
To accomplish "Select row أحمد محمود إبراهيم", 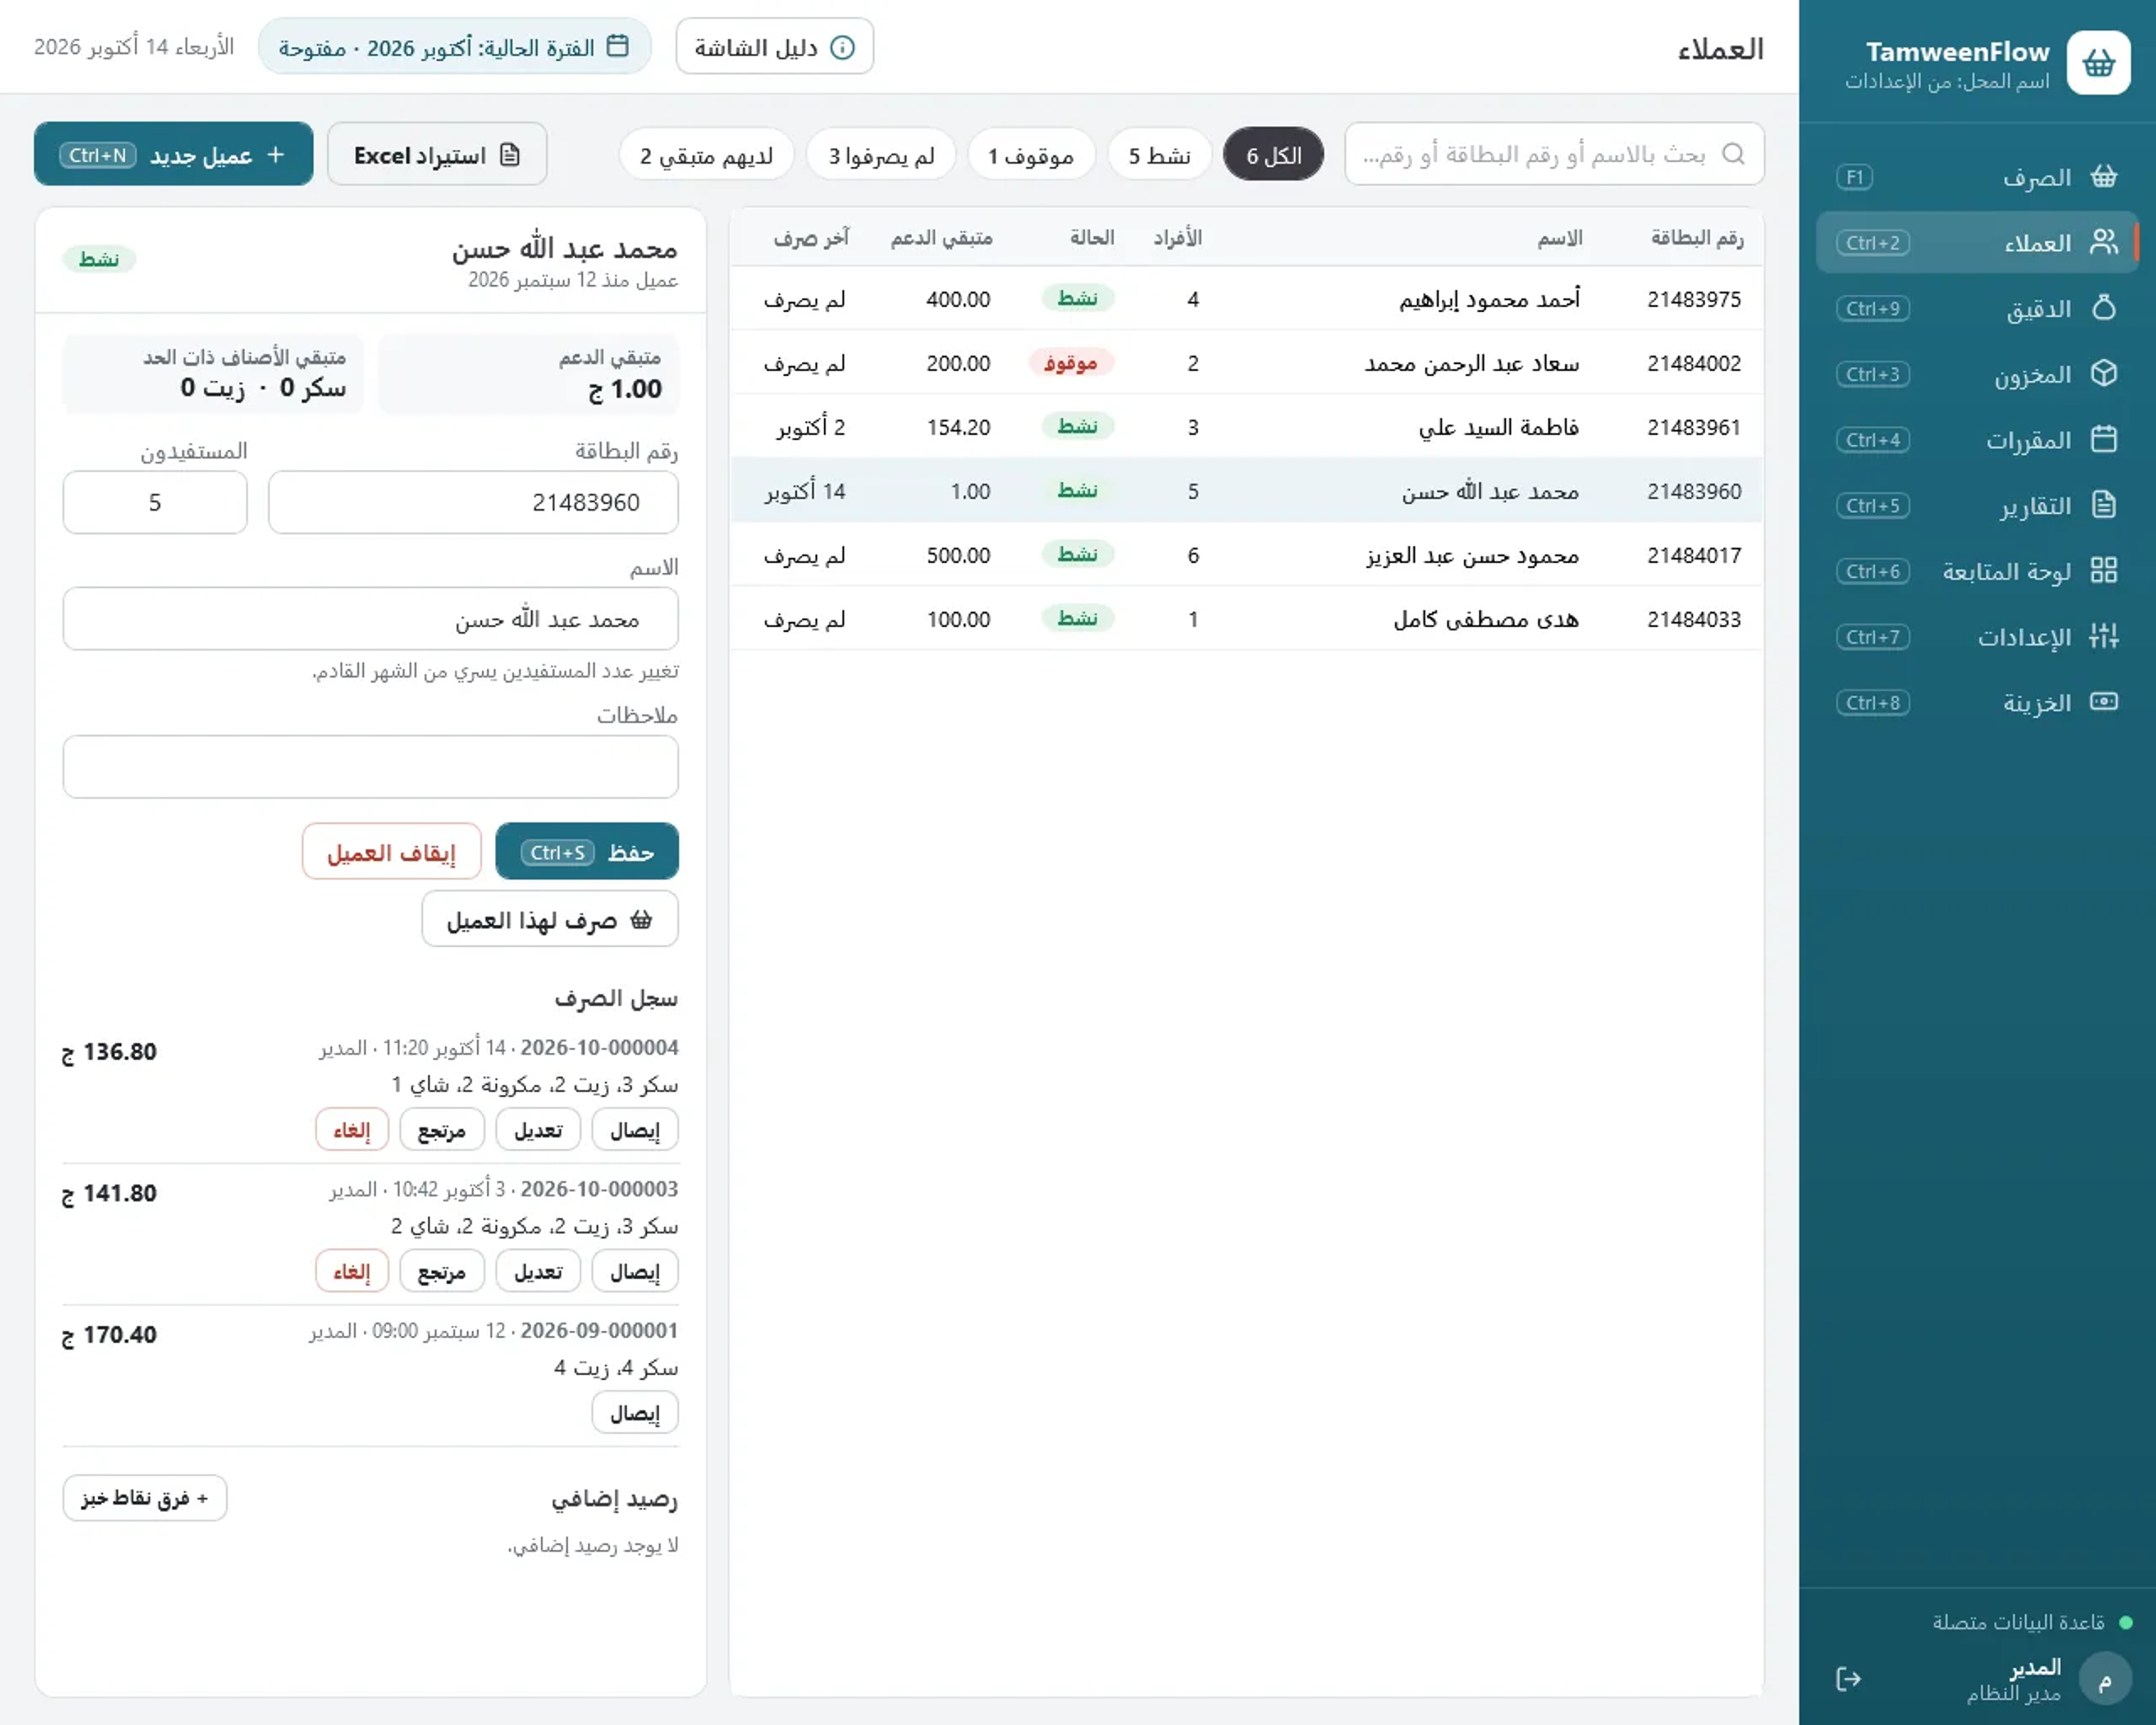I will 1246,298.
